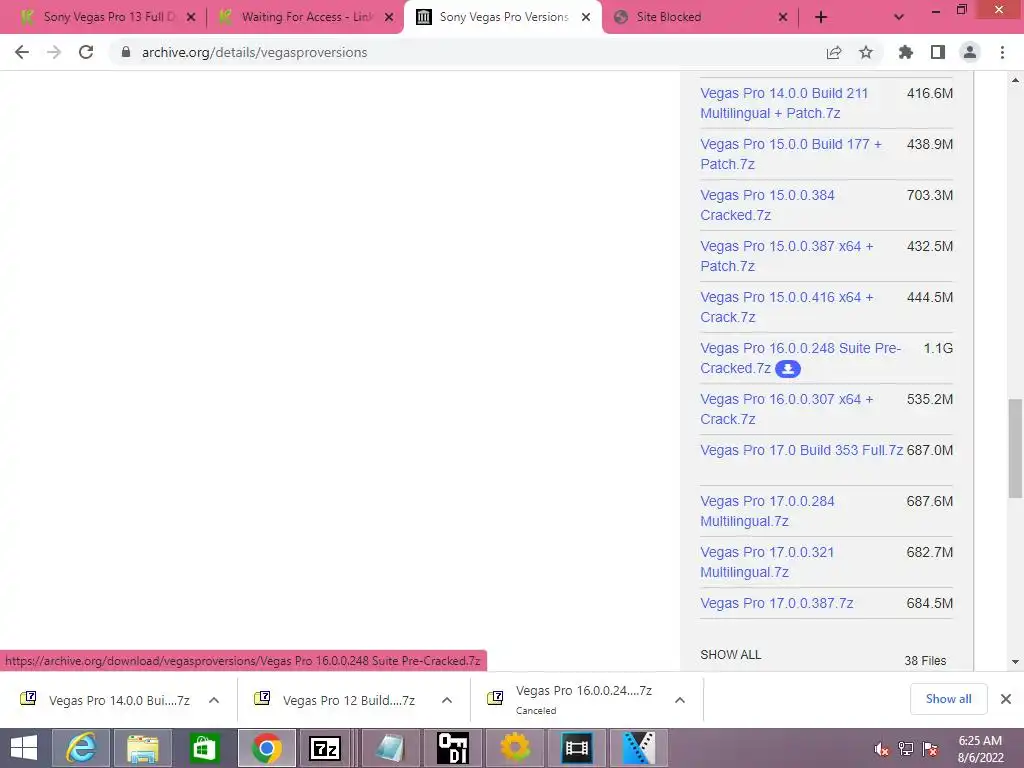Download Vegas Pro 17.0.0.321 Multilingual.7z
This screenshot has width=1024, height=768.
767,562
